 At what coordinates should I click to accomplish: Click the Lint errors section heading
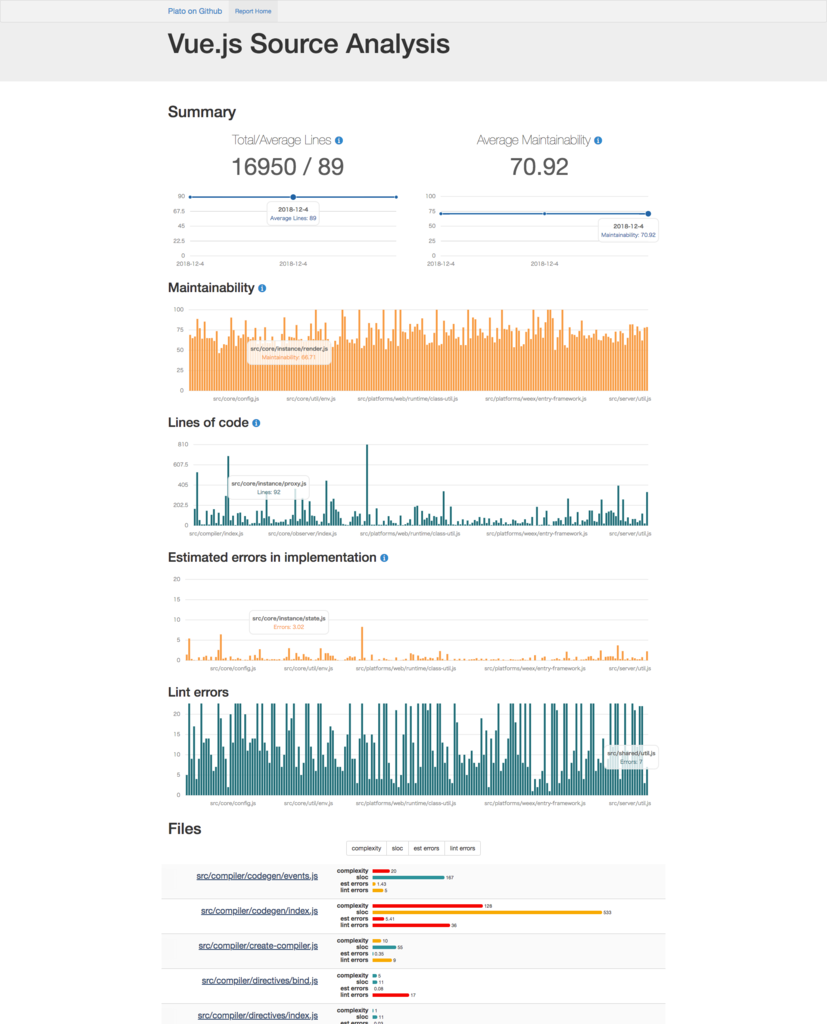[198, 692]
